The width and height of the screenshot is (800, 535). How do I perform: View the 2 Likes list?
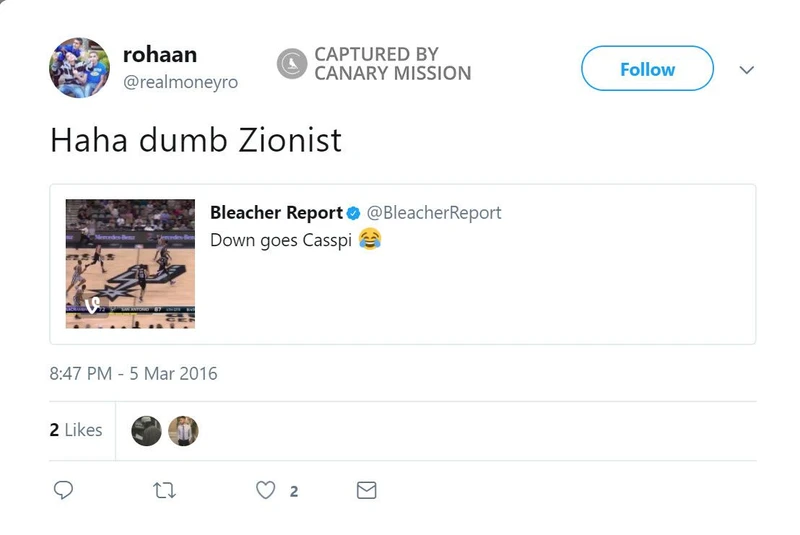[x=76, y=430]
